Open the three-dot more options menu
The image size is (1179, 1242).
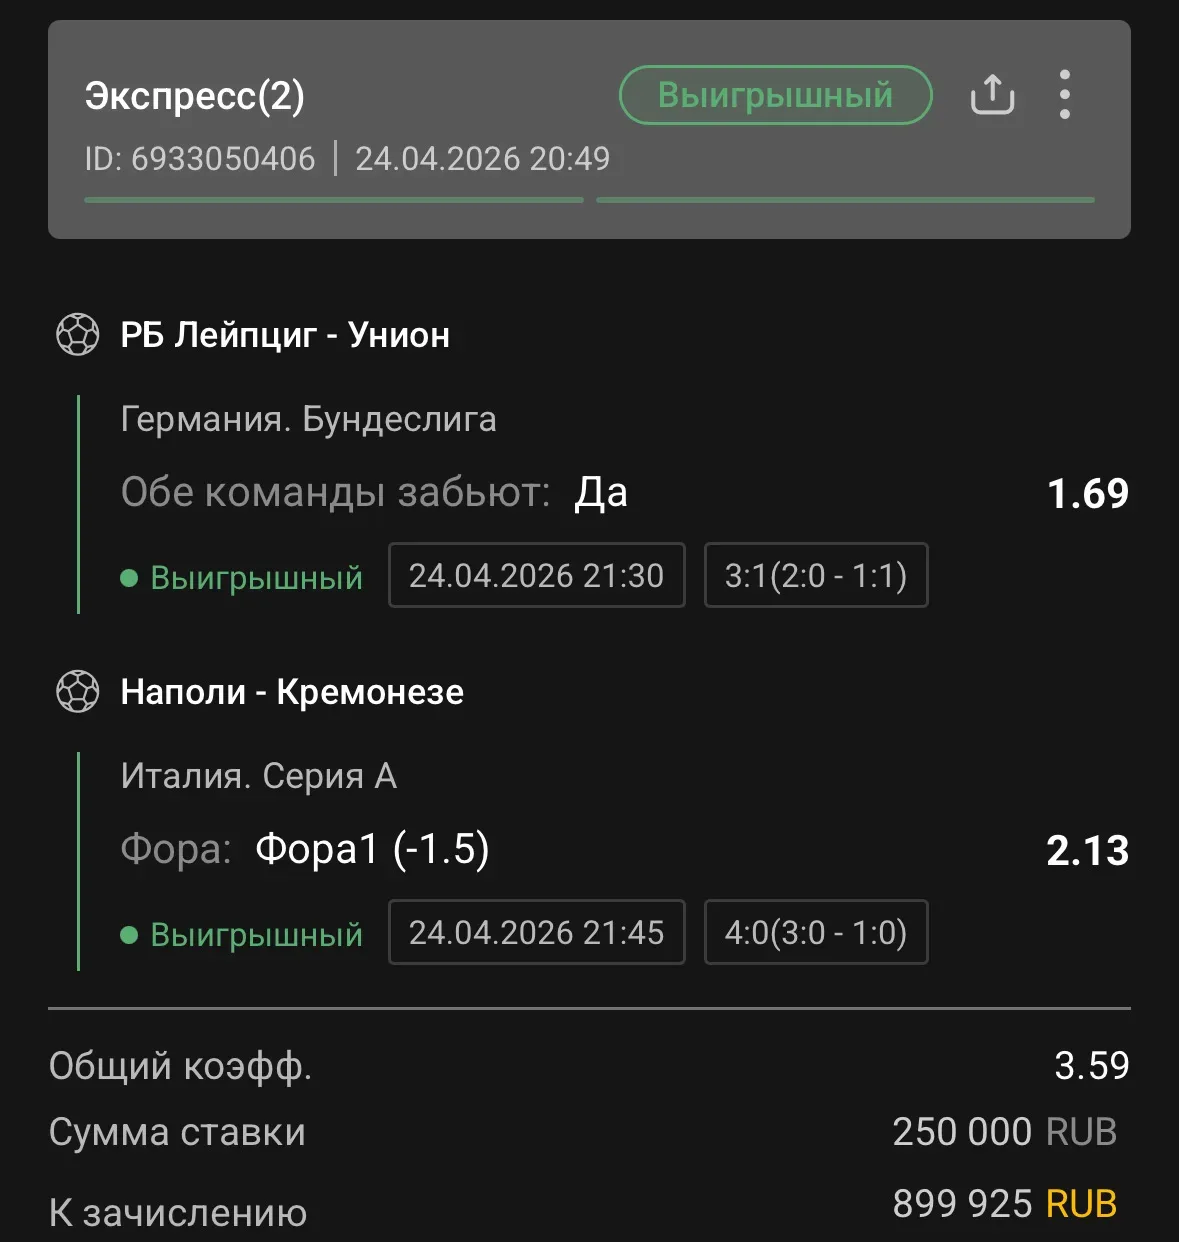[x=1065, y=95]
